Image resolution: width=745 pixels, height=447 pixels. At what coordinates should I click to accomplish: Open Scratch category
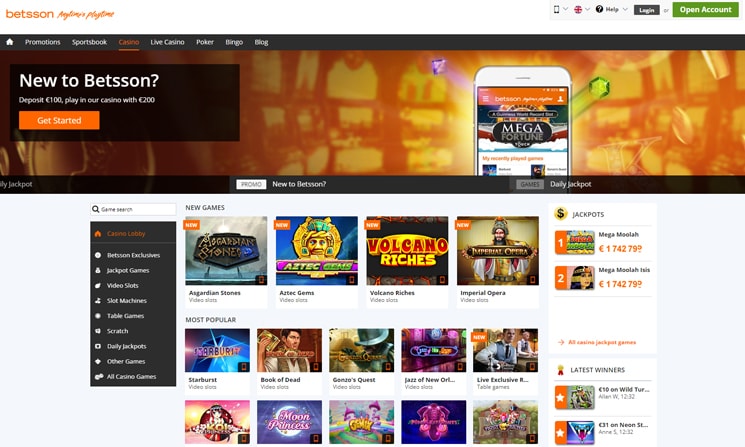[133, 331]
